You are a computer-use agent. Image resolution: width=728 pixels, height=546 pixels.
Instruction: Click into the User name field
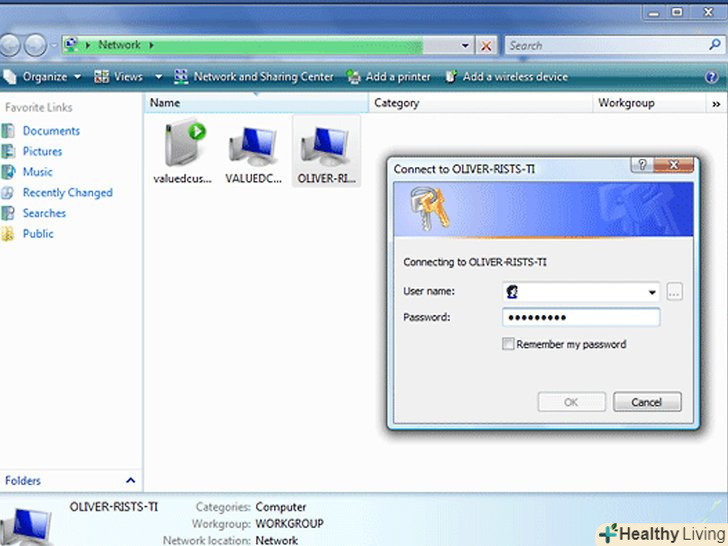point(581,292)
